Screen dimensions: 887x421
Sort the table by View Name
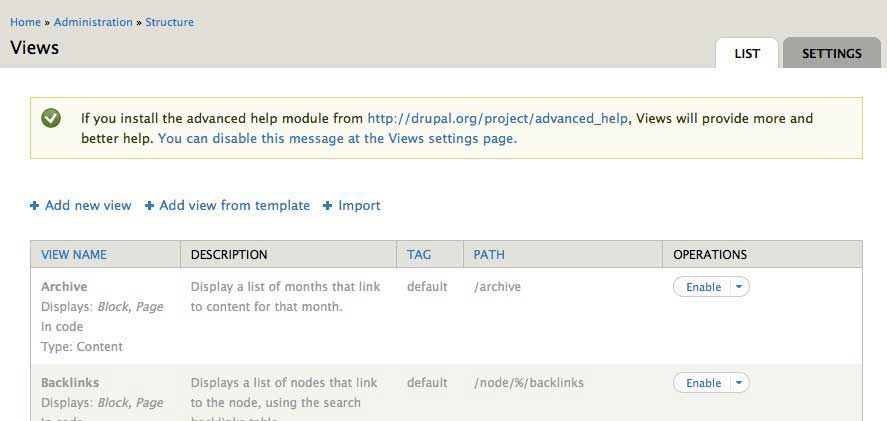(74, 255)
